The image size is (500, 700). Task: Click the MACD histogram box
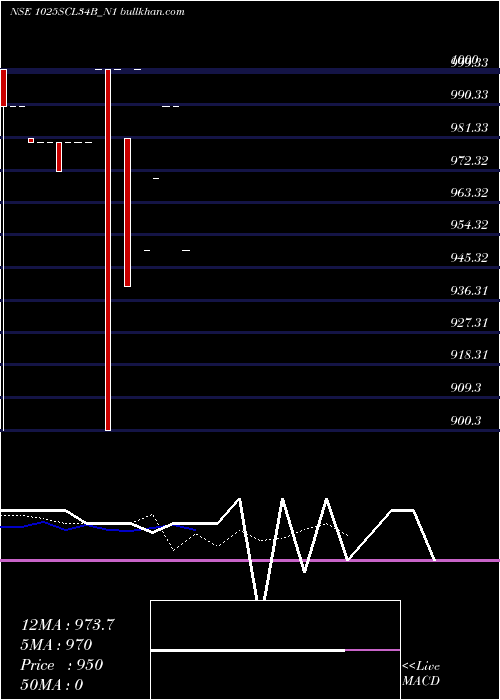(275, 650)
